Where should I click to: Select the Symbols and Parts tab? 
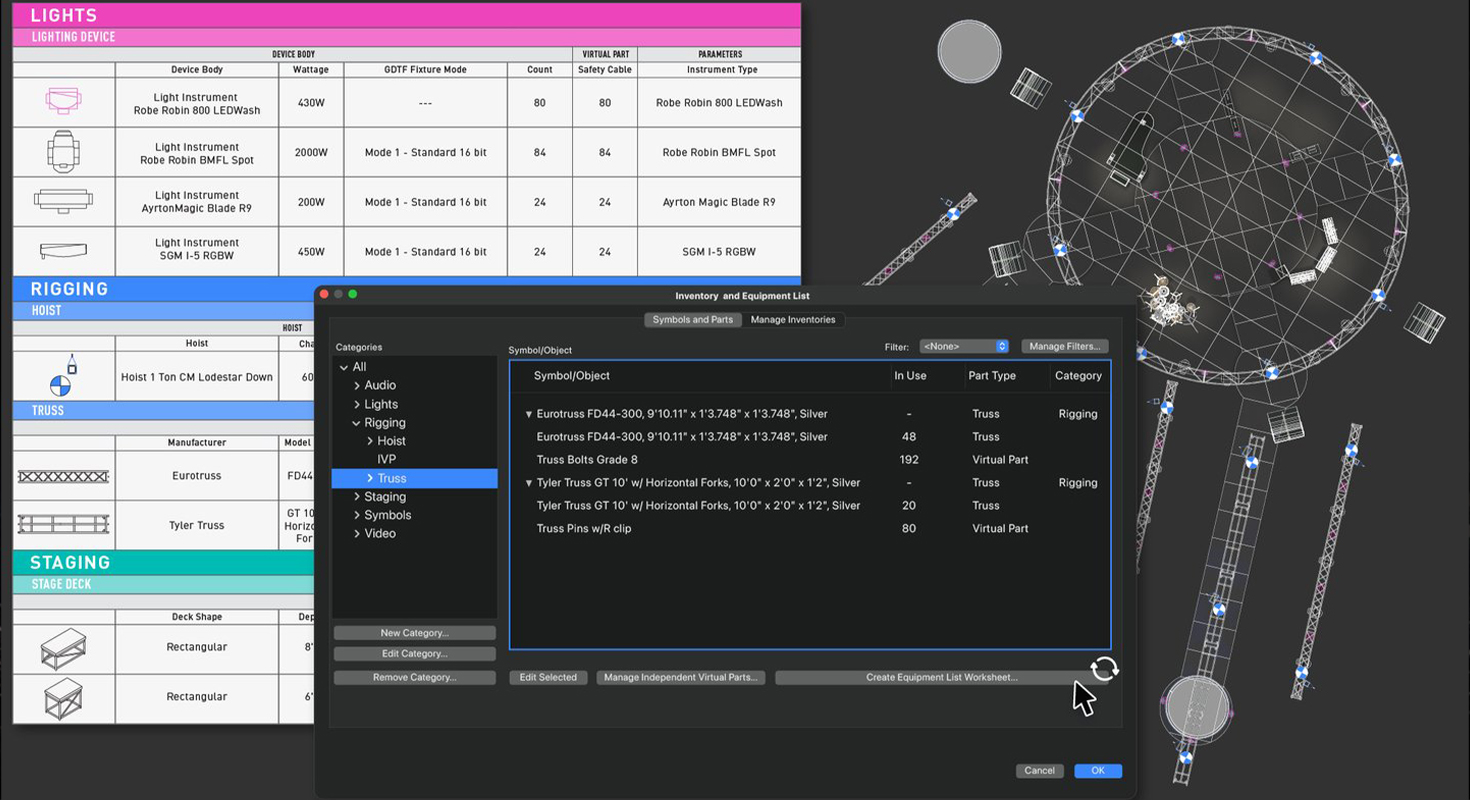tap(693, 320)
